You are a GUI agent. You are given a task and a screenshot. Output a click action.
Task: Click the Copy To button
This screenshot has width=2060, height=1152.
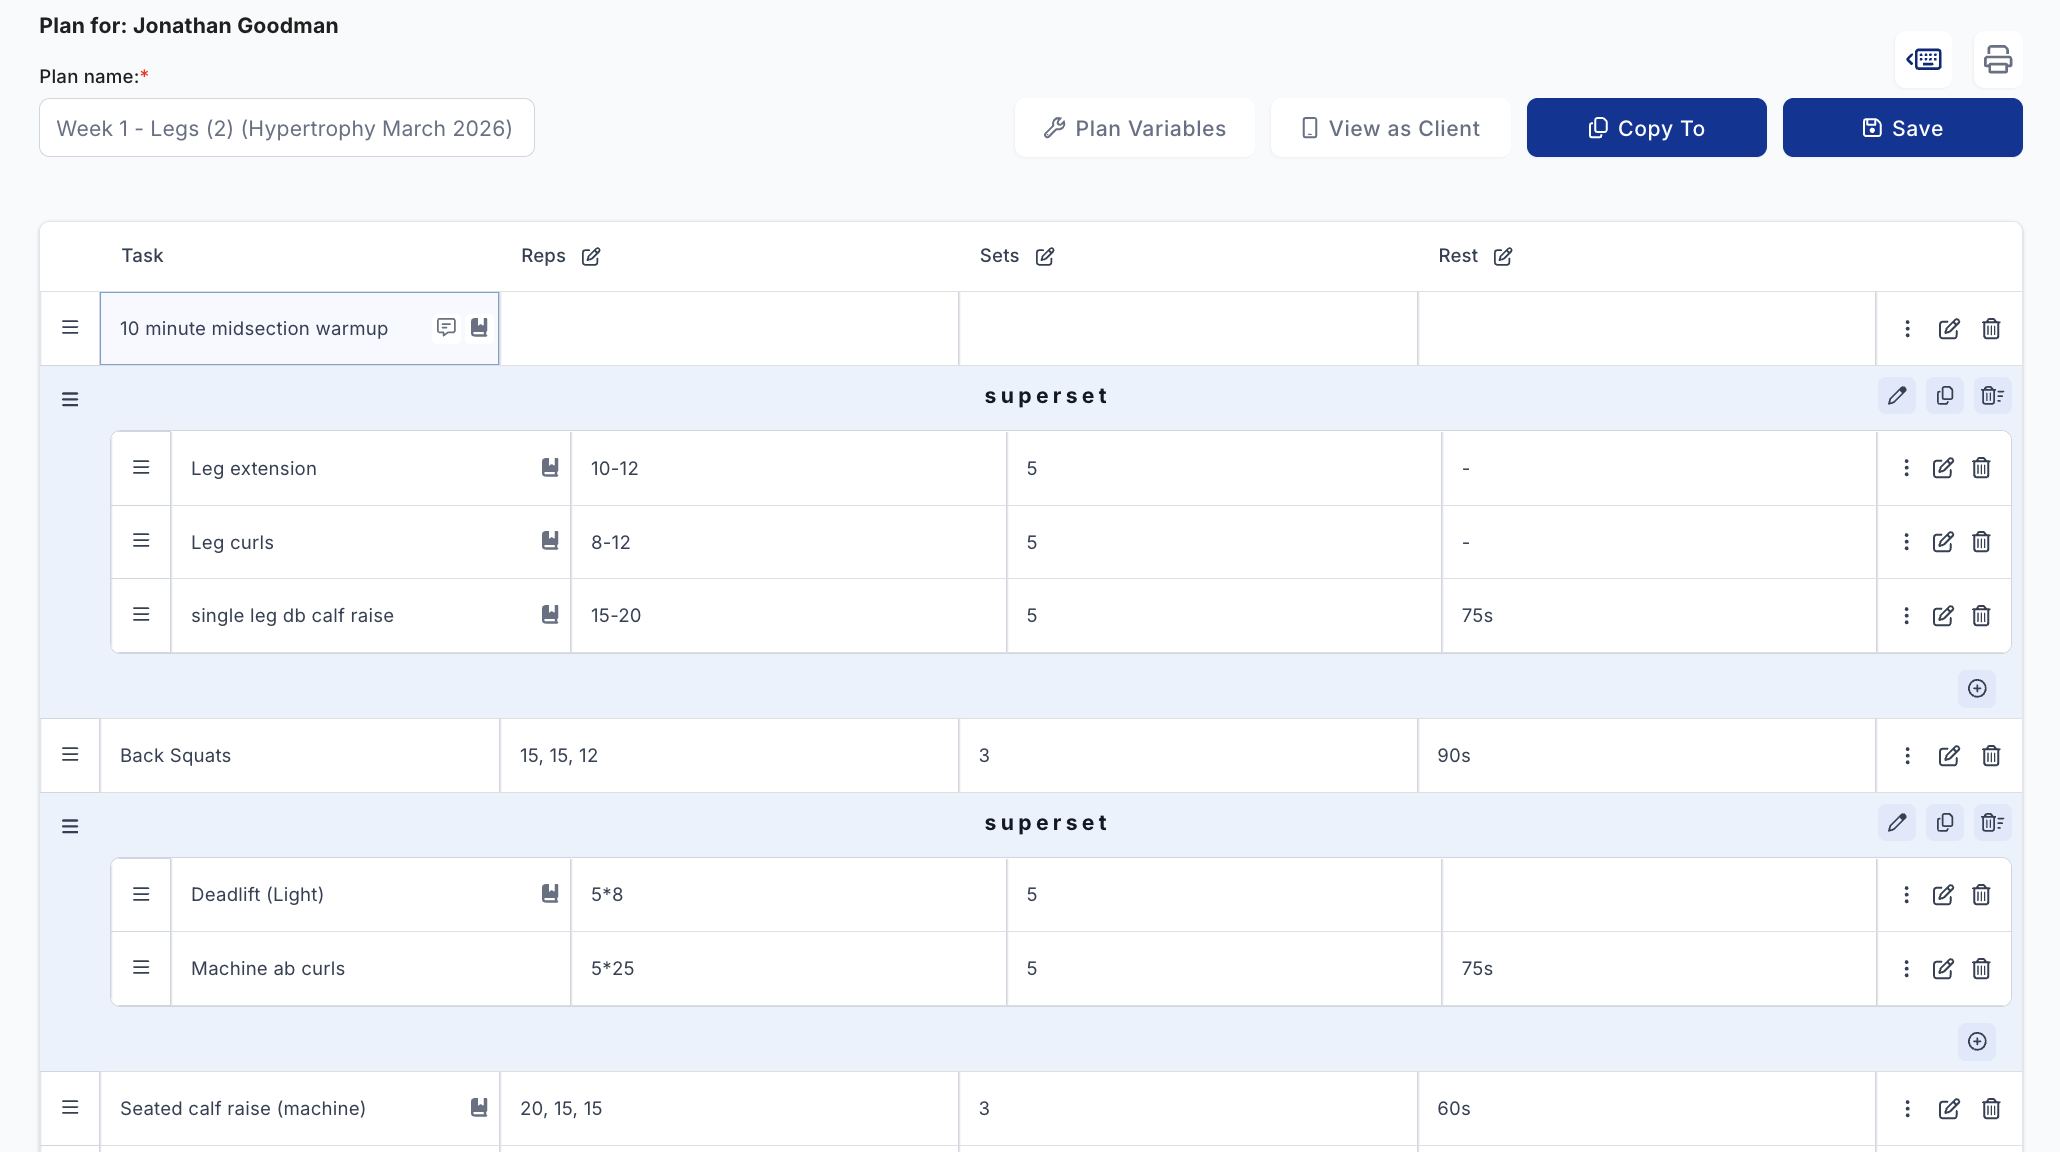(x=1646, y=128)
